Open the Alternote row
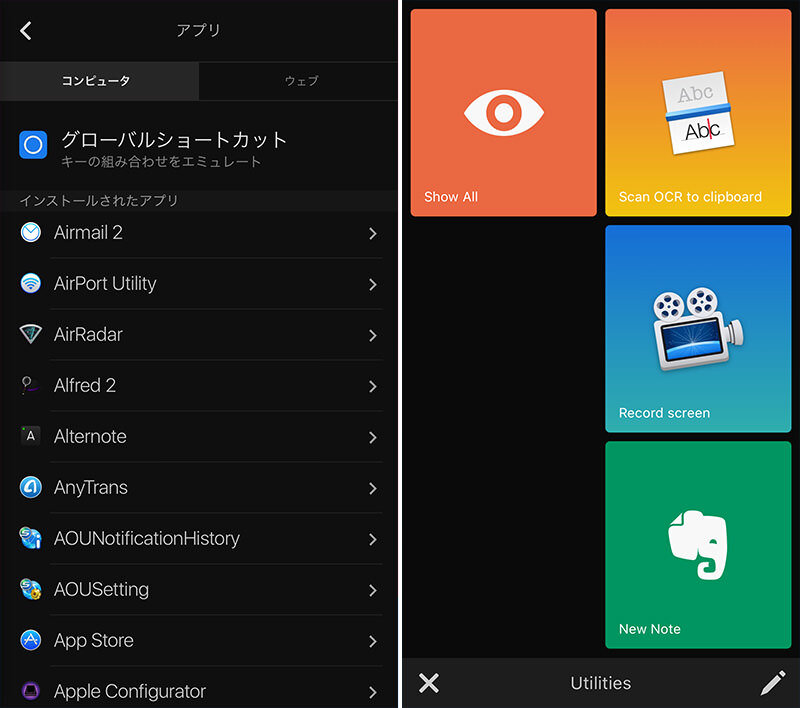 tap(199, 437)
